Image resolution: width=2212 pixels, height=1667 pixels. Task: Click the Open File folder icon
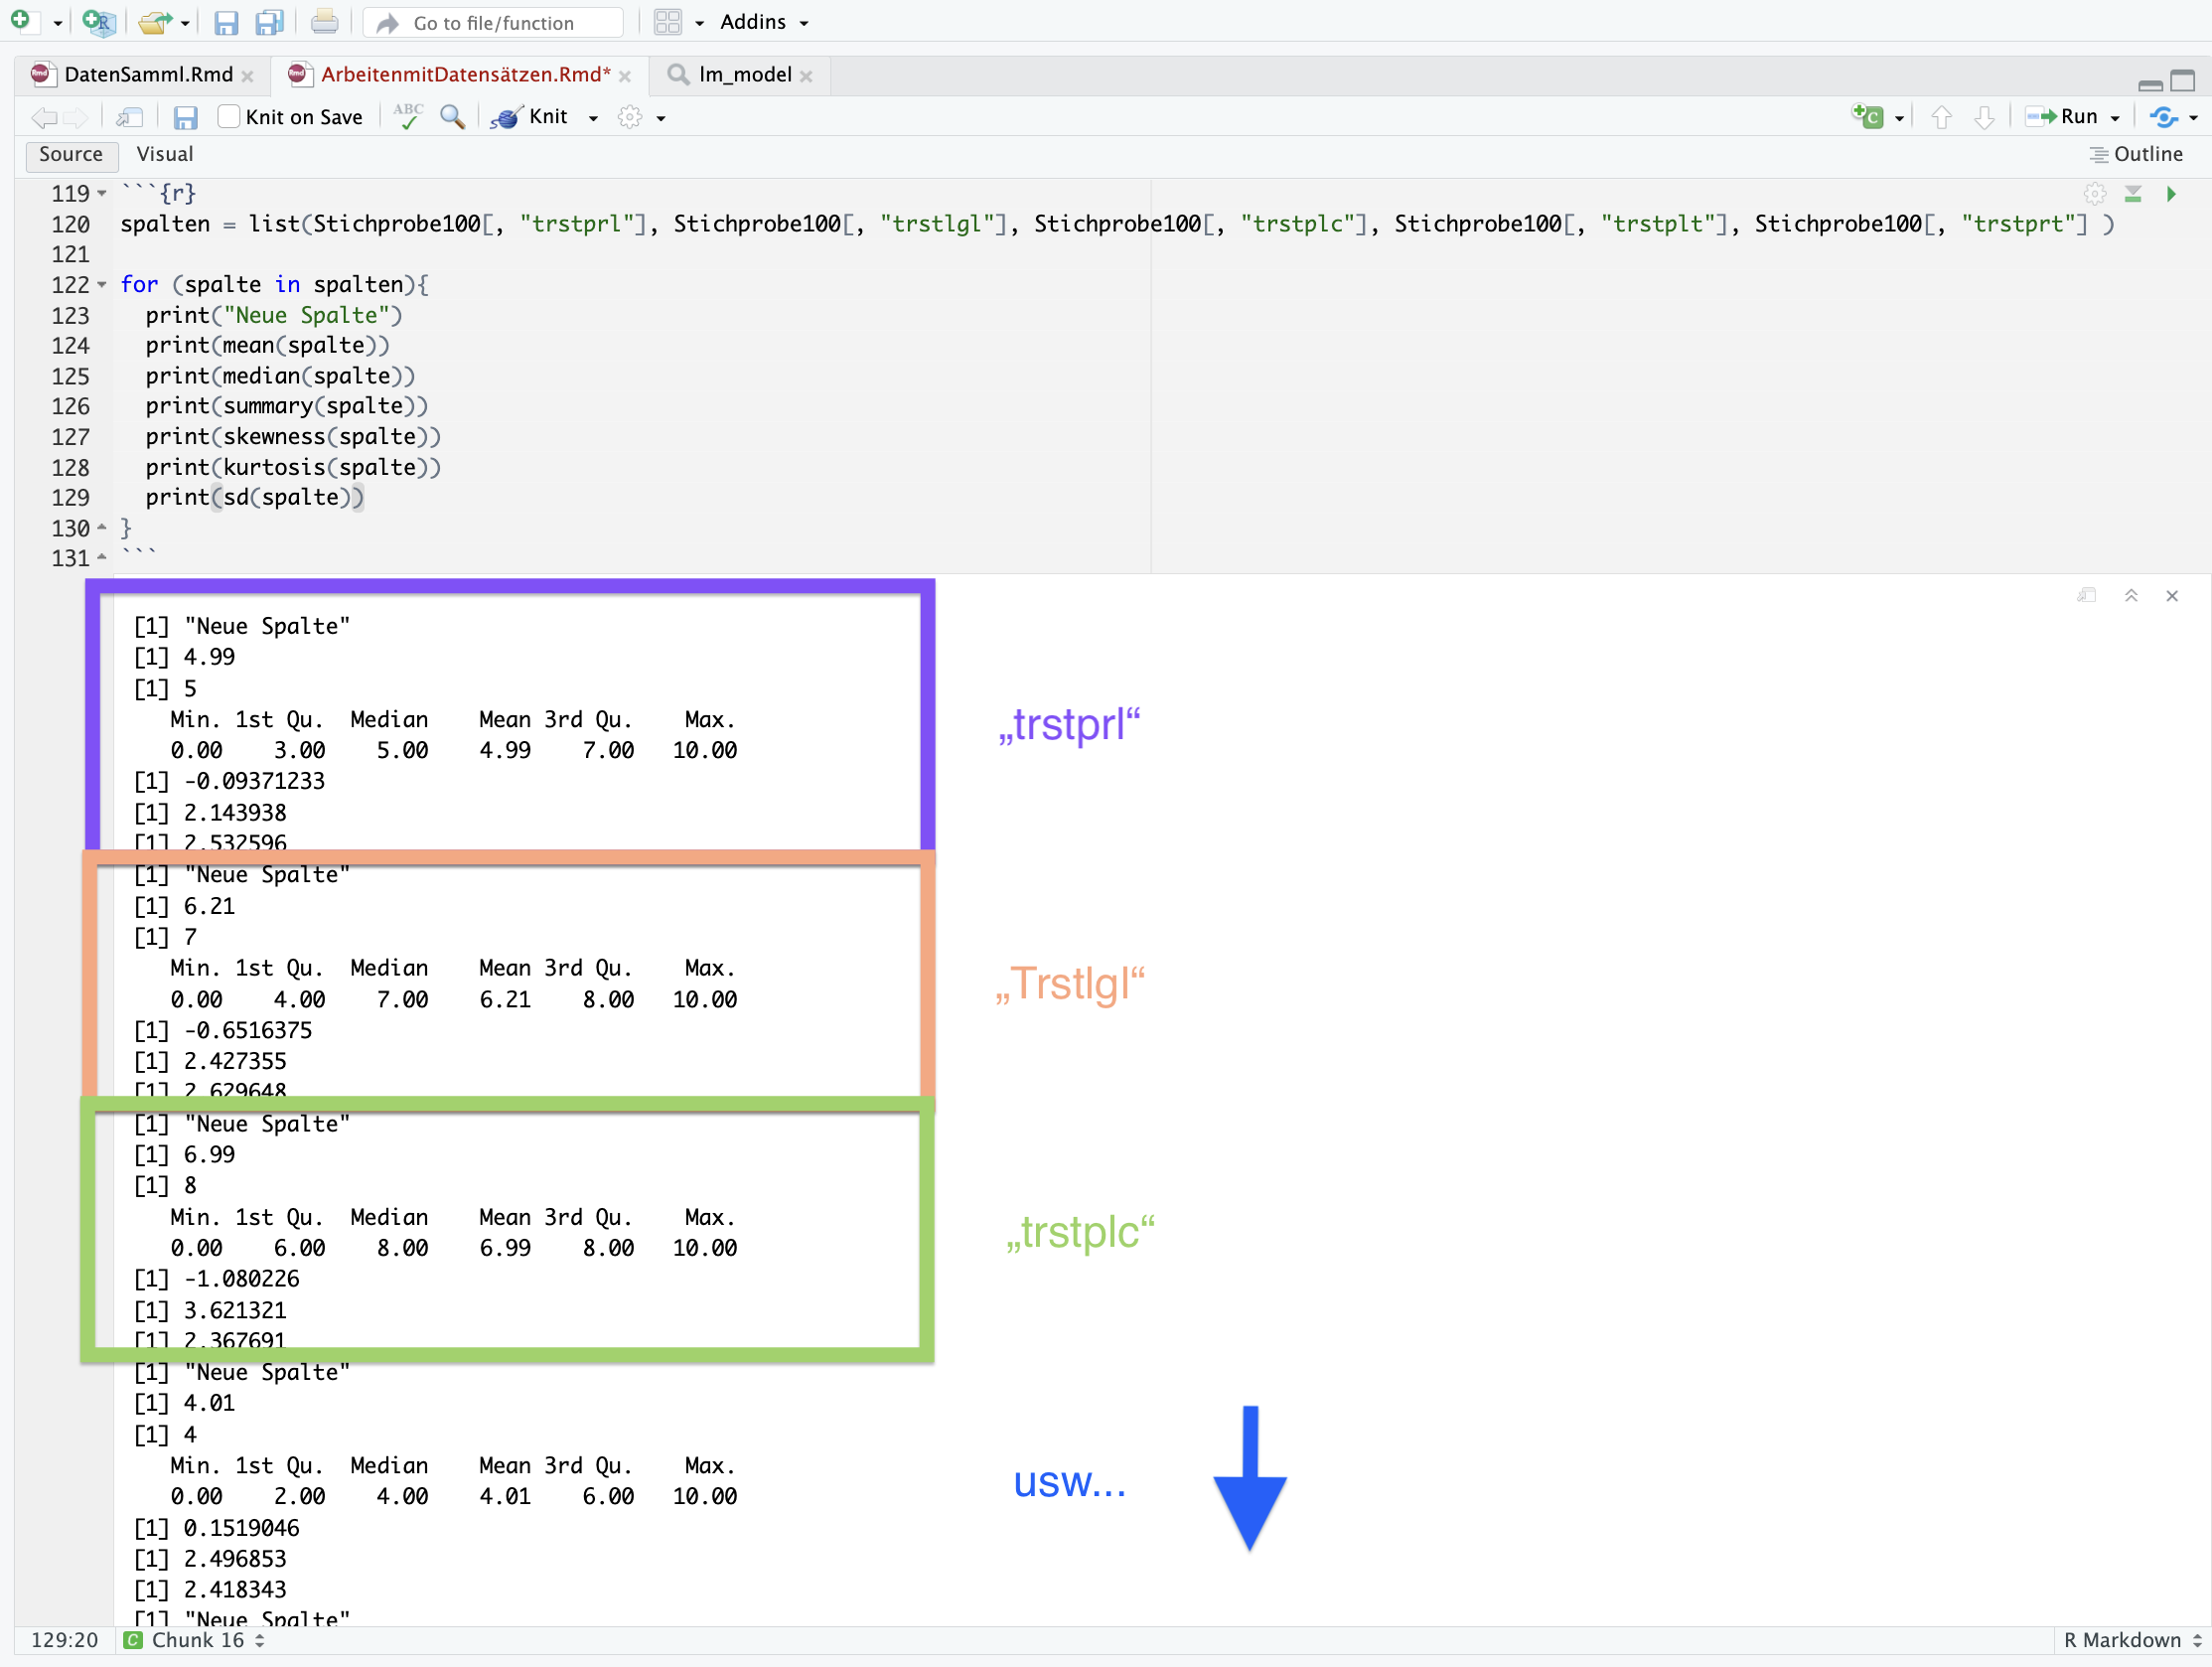tap(153, 22)
